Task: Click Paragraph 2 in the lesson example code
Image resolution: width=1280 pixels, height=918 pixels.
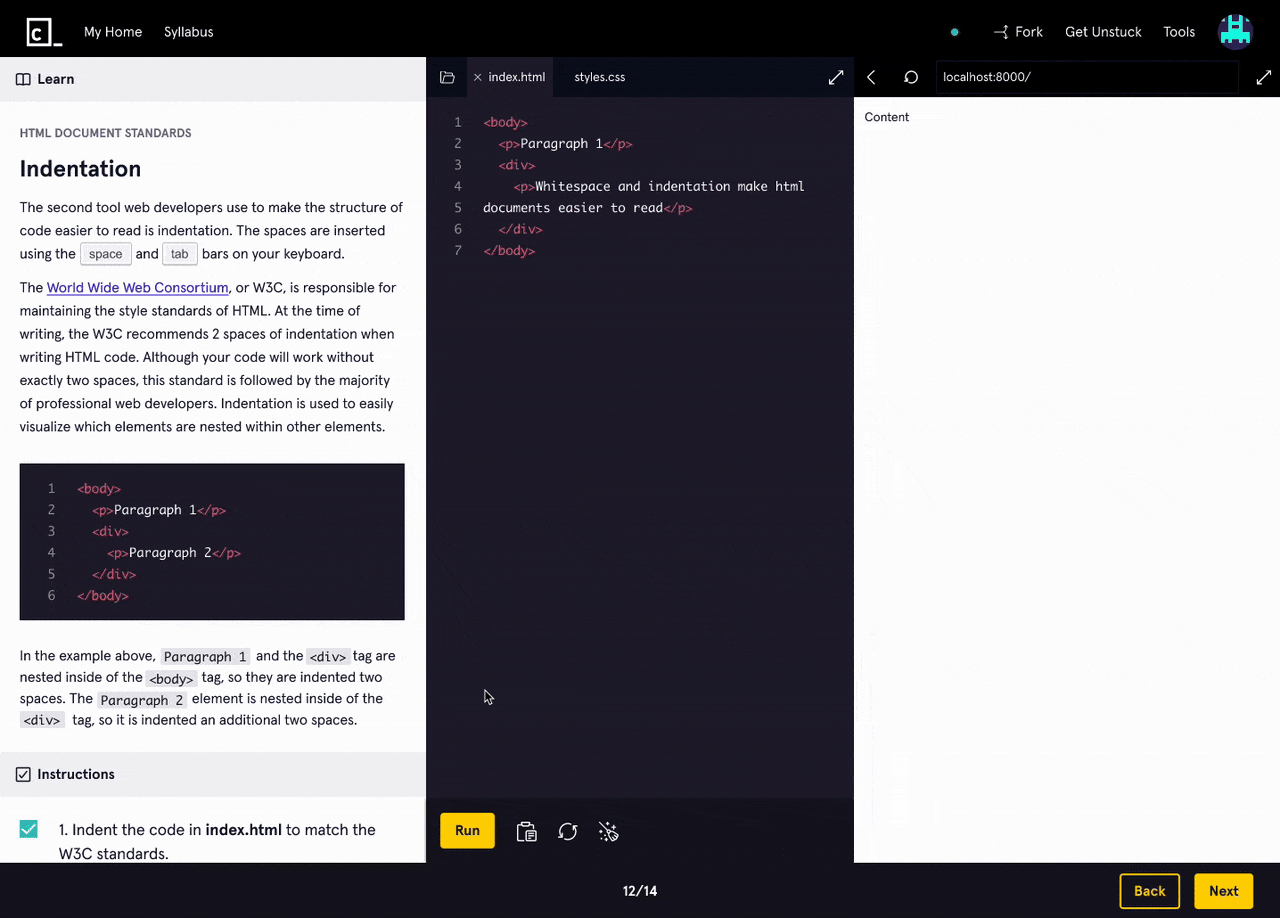Action: point(170,553)
